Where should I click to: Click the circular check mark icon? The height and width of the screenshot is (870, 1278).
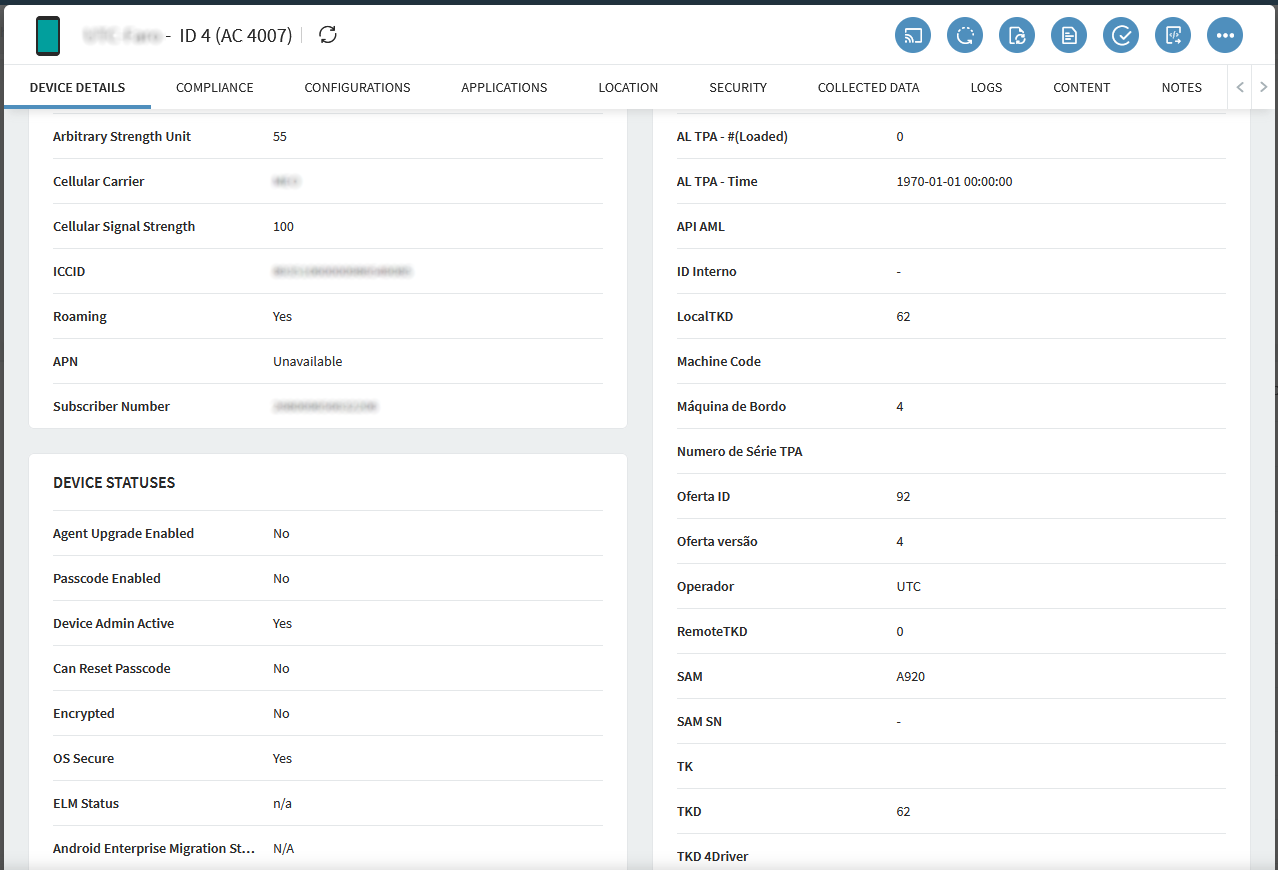click(1120, 36)
